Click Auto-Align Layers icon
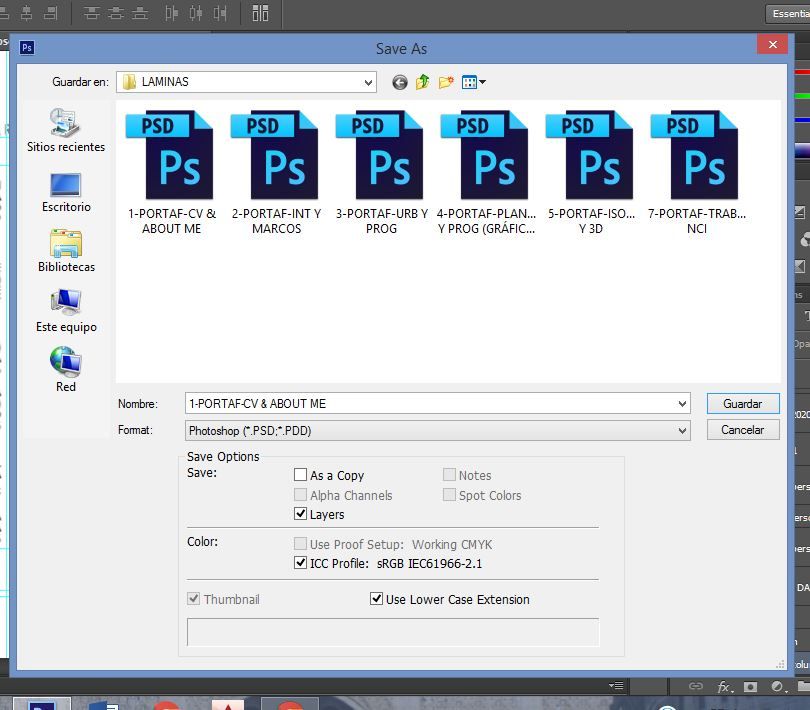Viewport: 810px width, 710px height. tap(260, 13)
